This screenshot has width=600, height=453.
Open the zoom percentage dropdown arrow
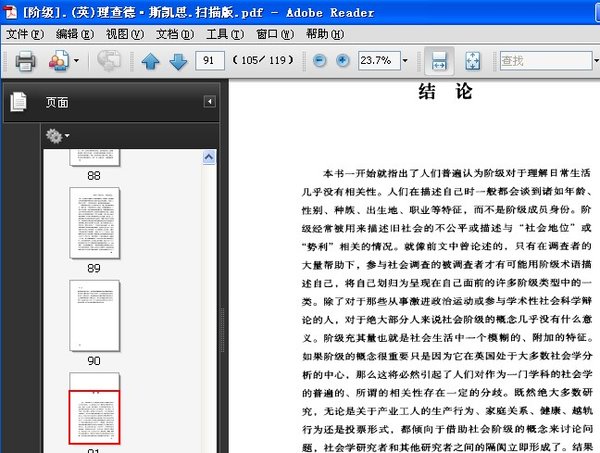pyautogui.click(x=405, y=61)
